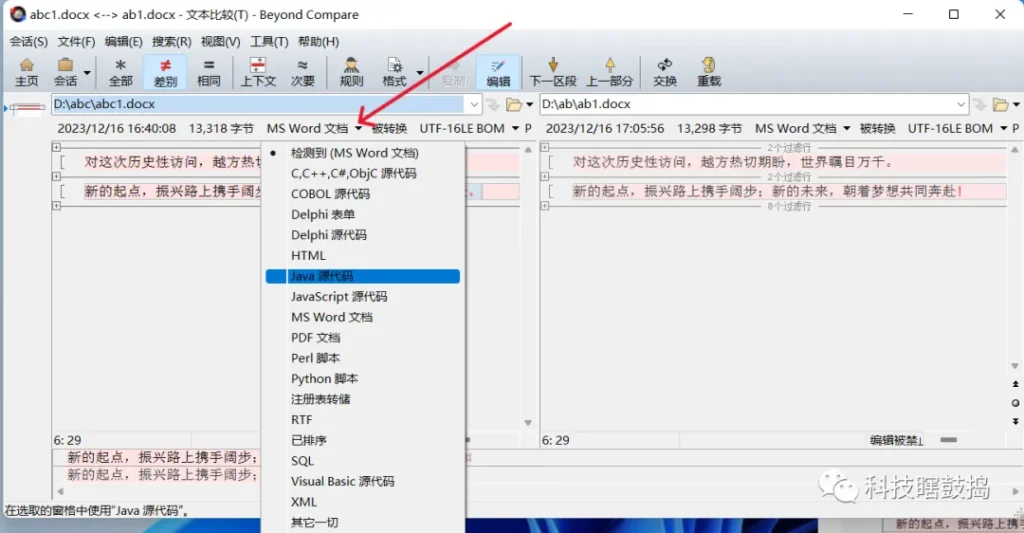This screenshot has height=533, width=1024.
Task: Toggle 次要 (Minor differences) icon
Action: pyautogui.click(x=302, y=72)
